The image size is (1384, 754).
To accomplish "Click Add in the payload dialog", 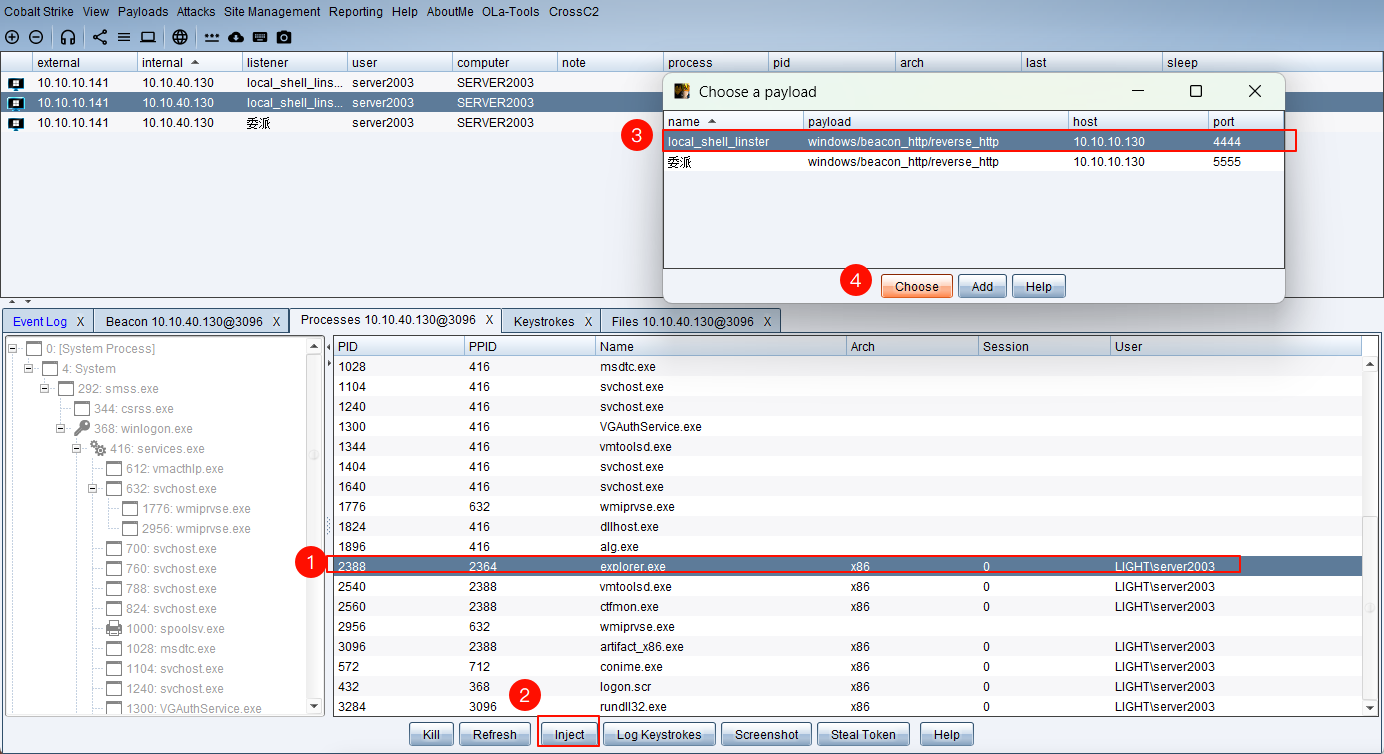I will coord(982,287).
